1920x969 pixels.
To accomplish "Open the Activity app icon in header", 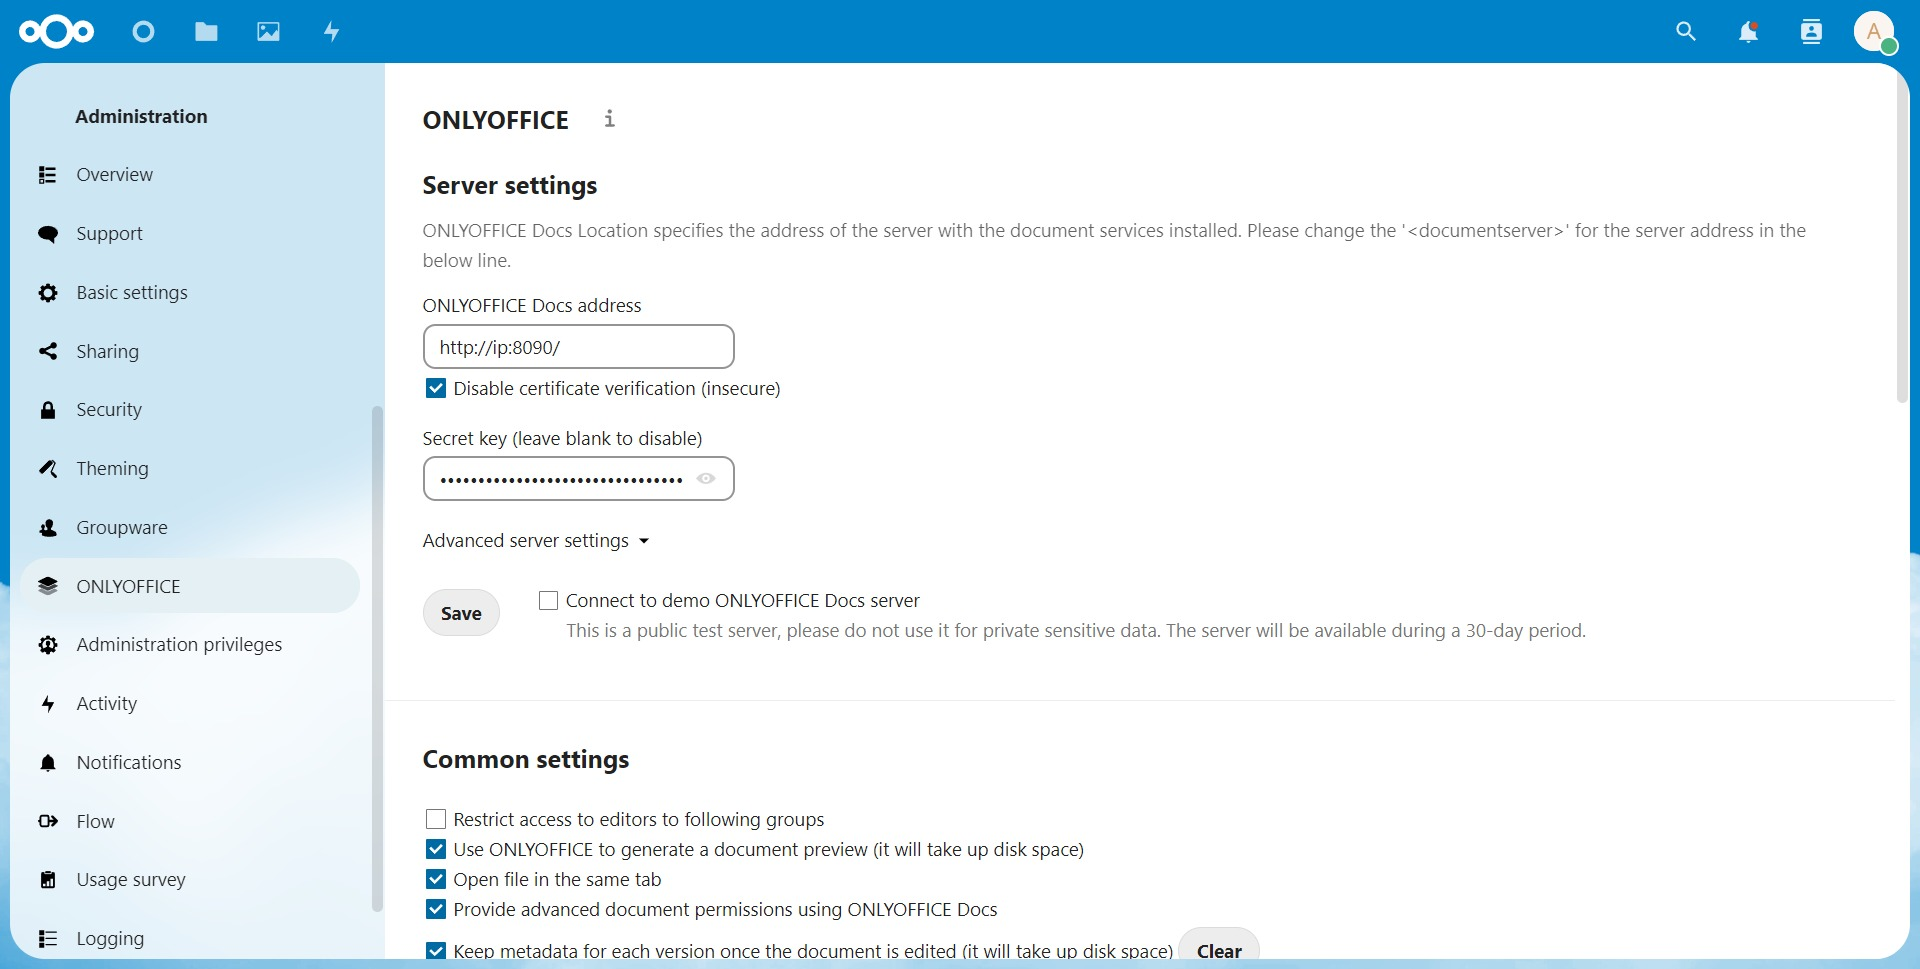I will click(332, 32).
